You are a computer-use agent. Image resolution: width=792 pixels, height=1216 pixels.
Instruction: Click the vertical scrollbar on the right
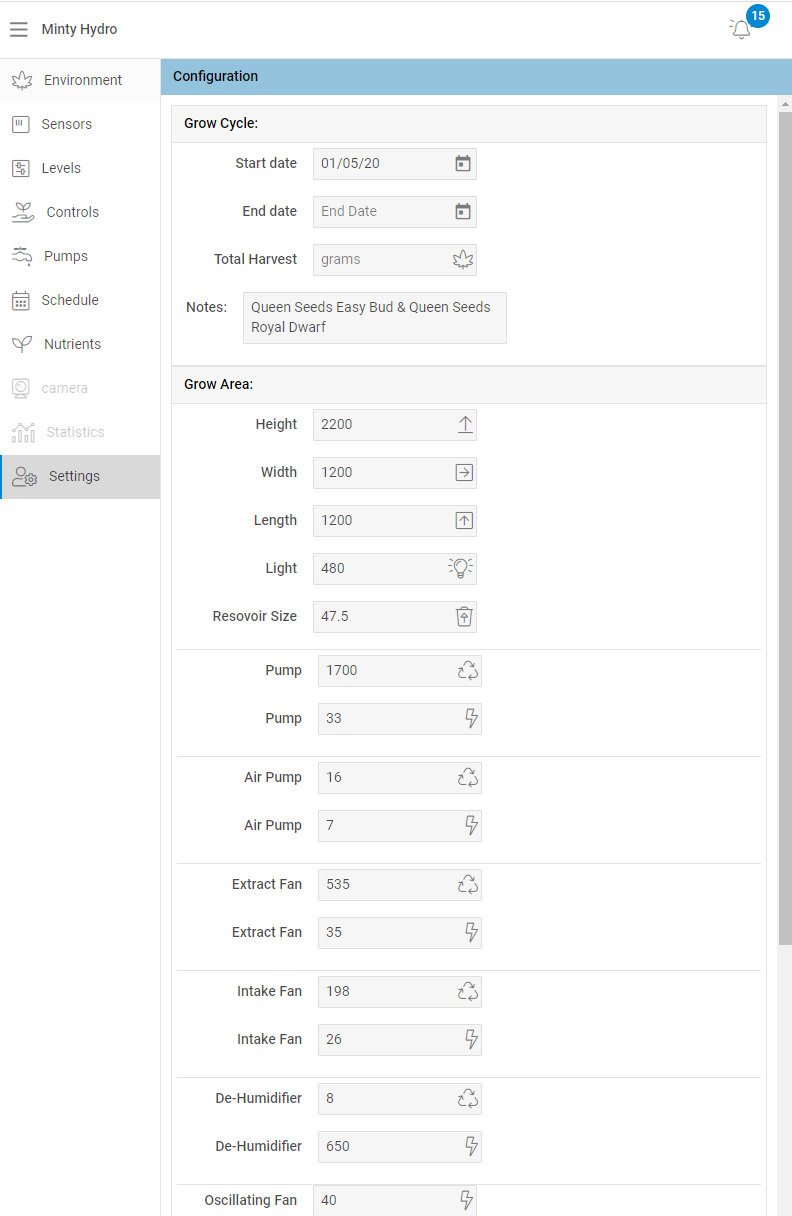785,520
